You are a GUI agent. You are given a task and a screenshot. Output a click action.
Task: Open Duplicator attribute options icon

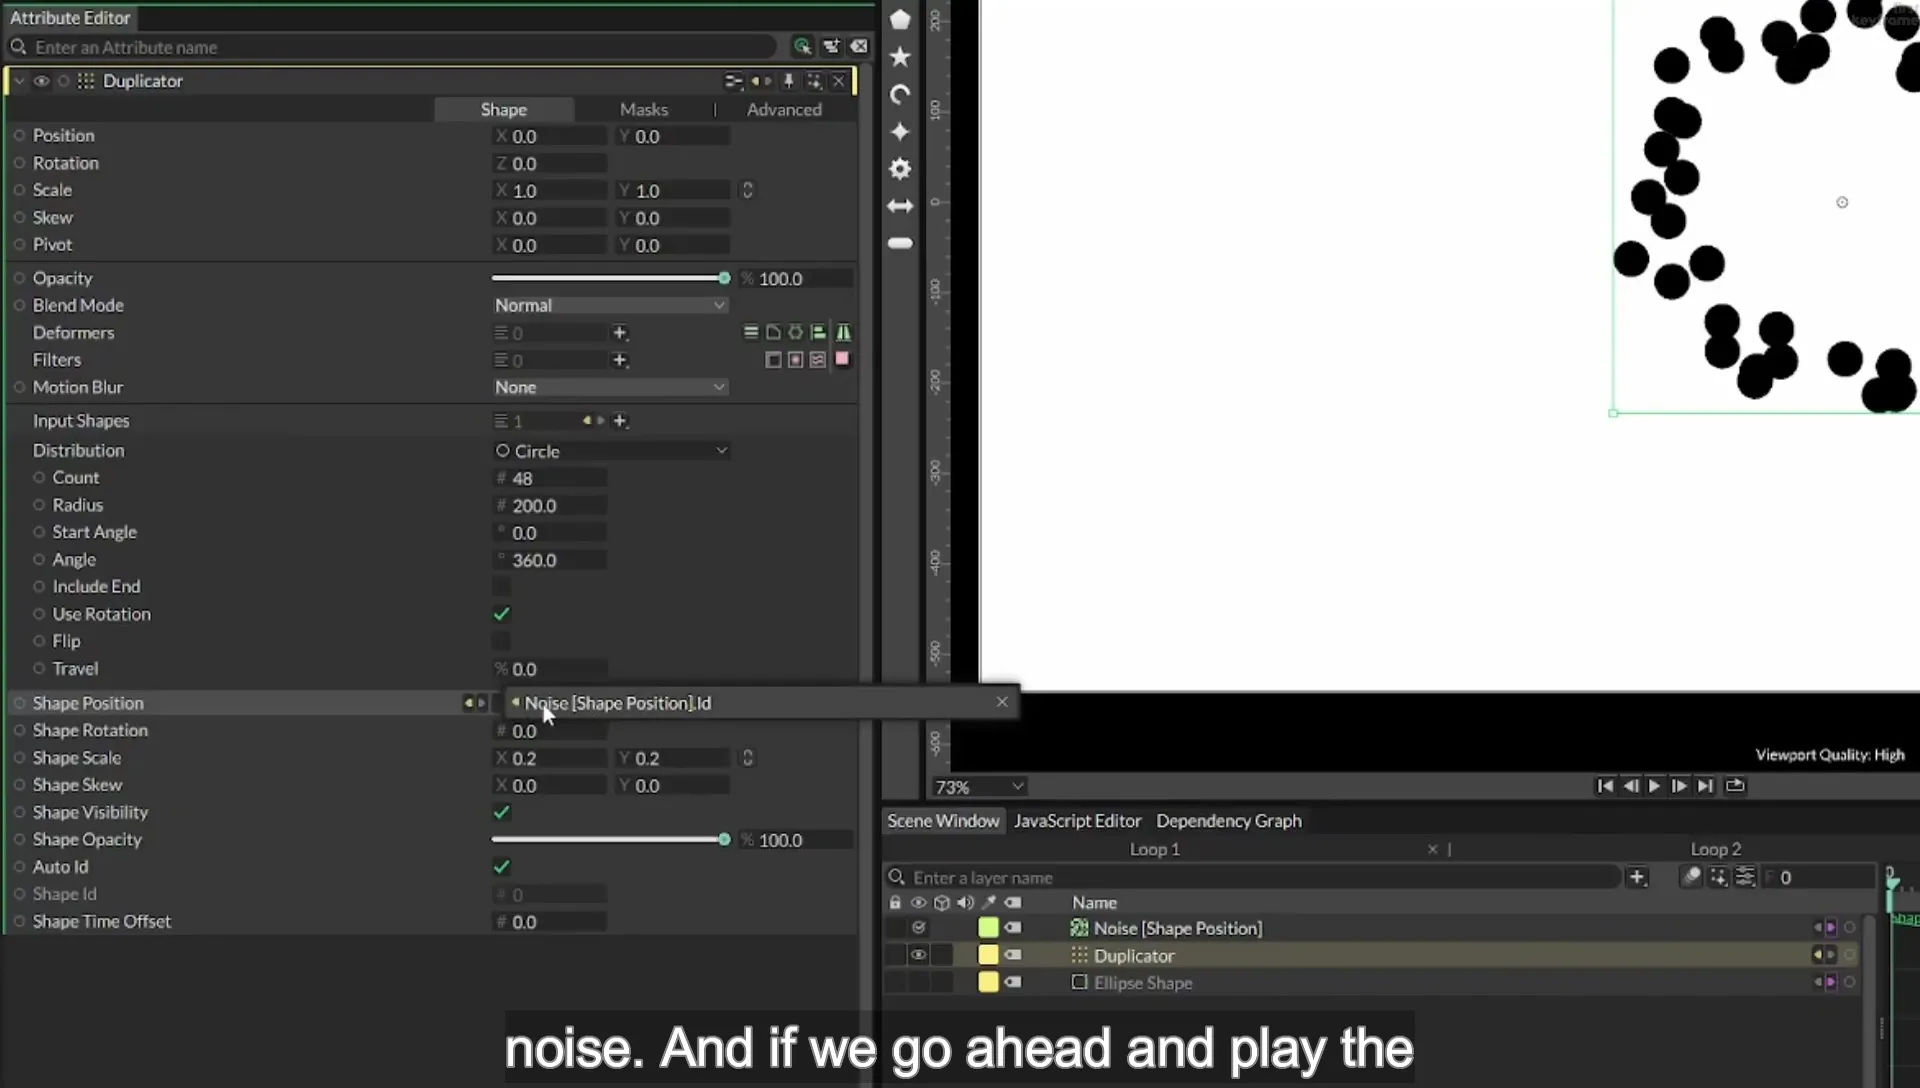pos(733,81)
